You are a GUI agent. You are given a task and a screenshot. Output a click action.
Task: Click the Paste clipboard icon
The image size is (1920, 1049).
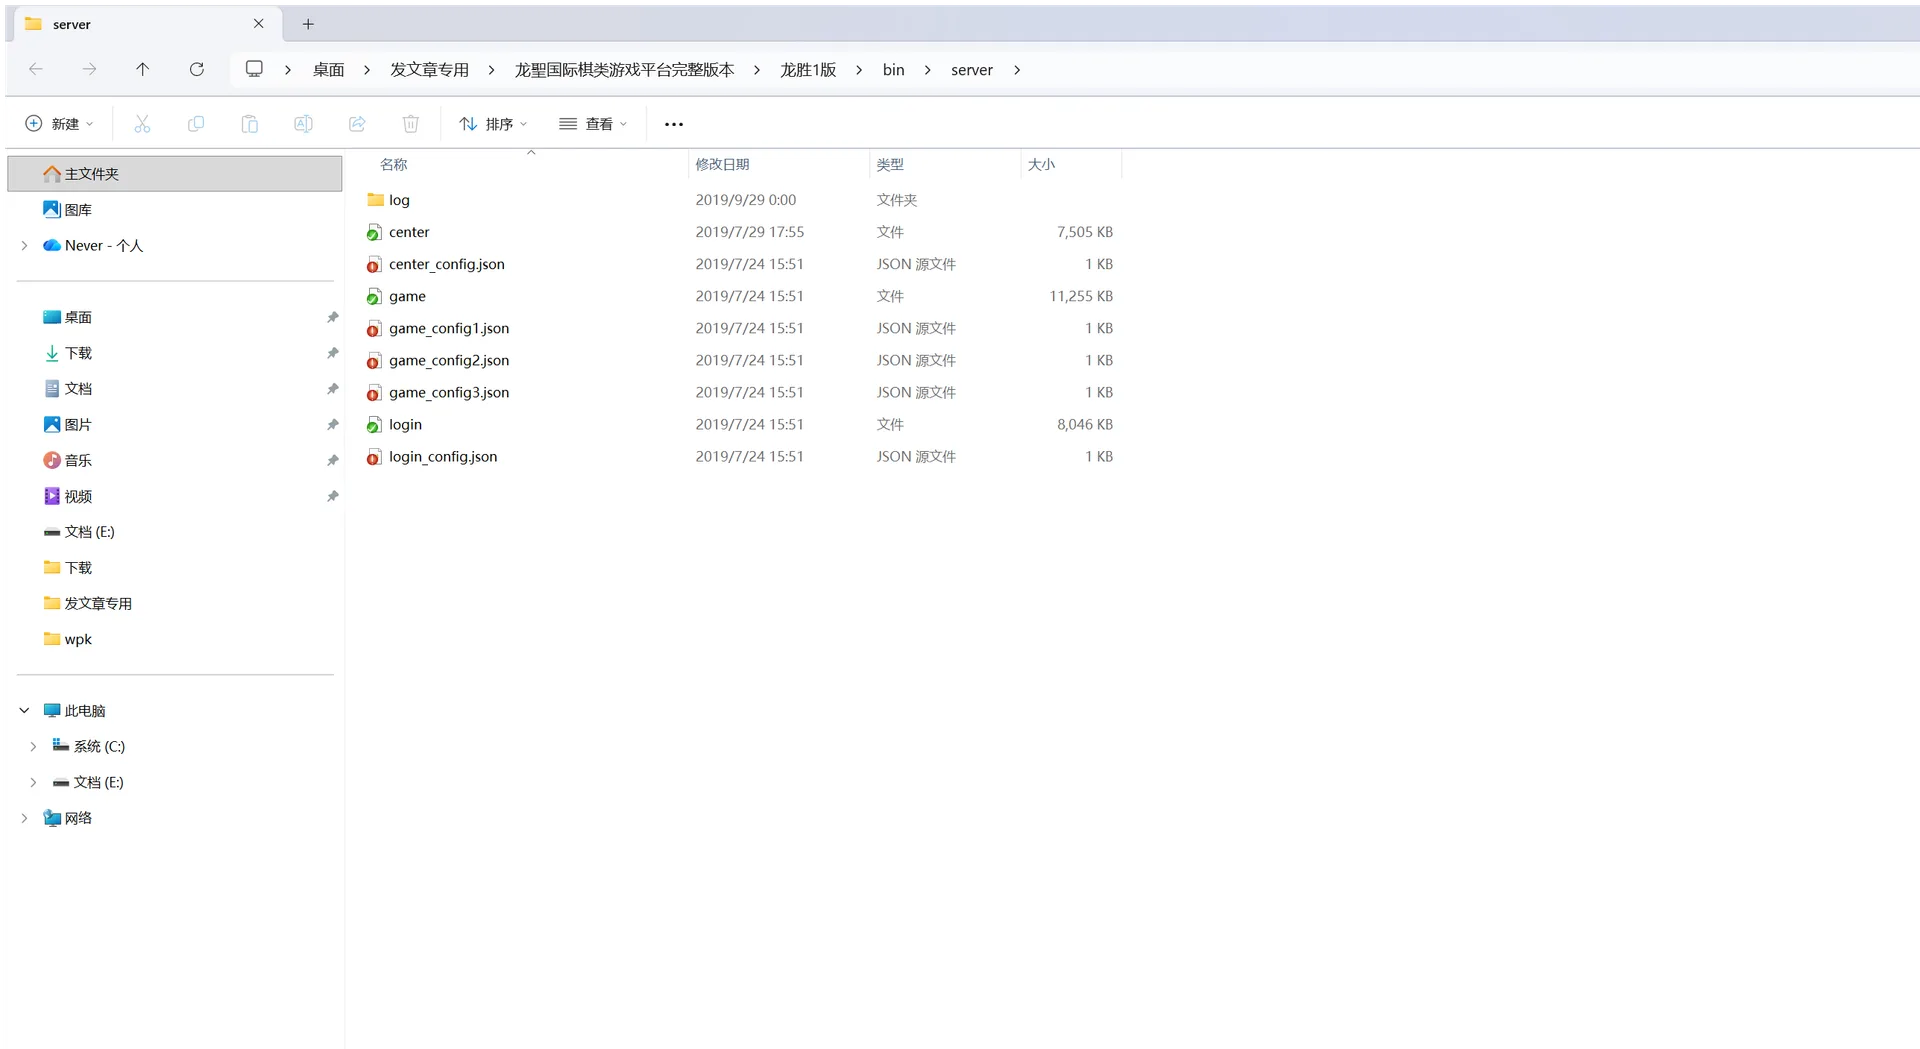point(250,124)
